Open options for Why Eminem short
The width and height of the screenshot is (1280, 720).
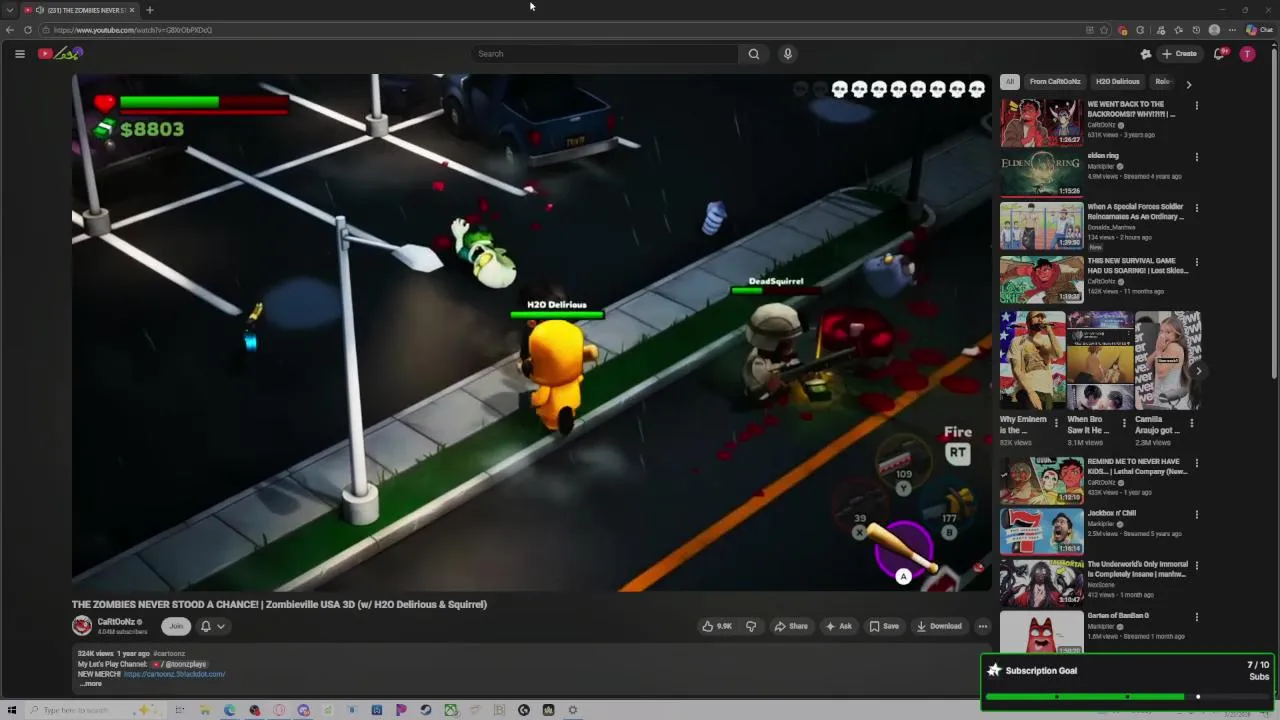coord(1056,423)
